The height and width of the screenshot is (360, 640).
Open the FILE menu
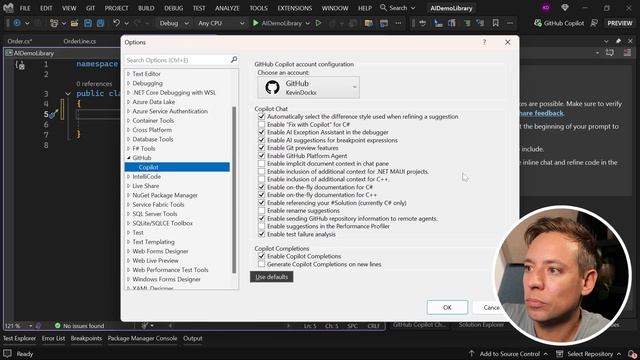click(x=25, y=8)
